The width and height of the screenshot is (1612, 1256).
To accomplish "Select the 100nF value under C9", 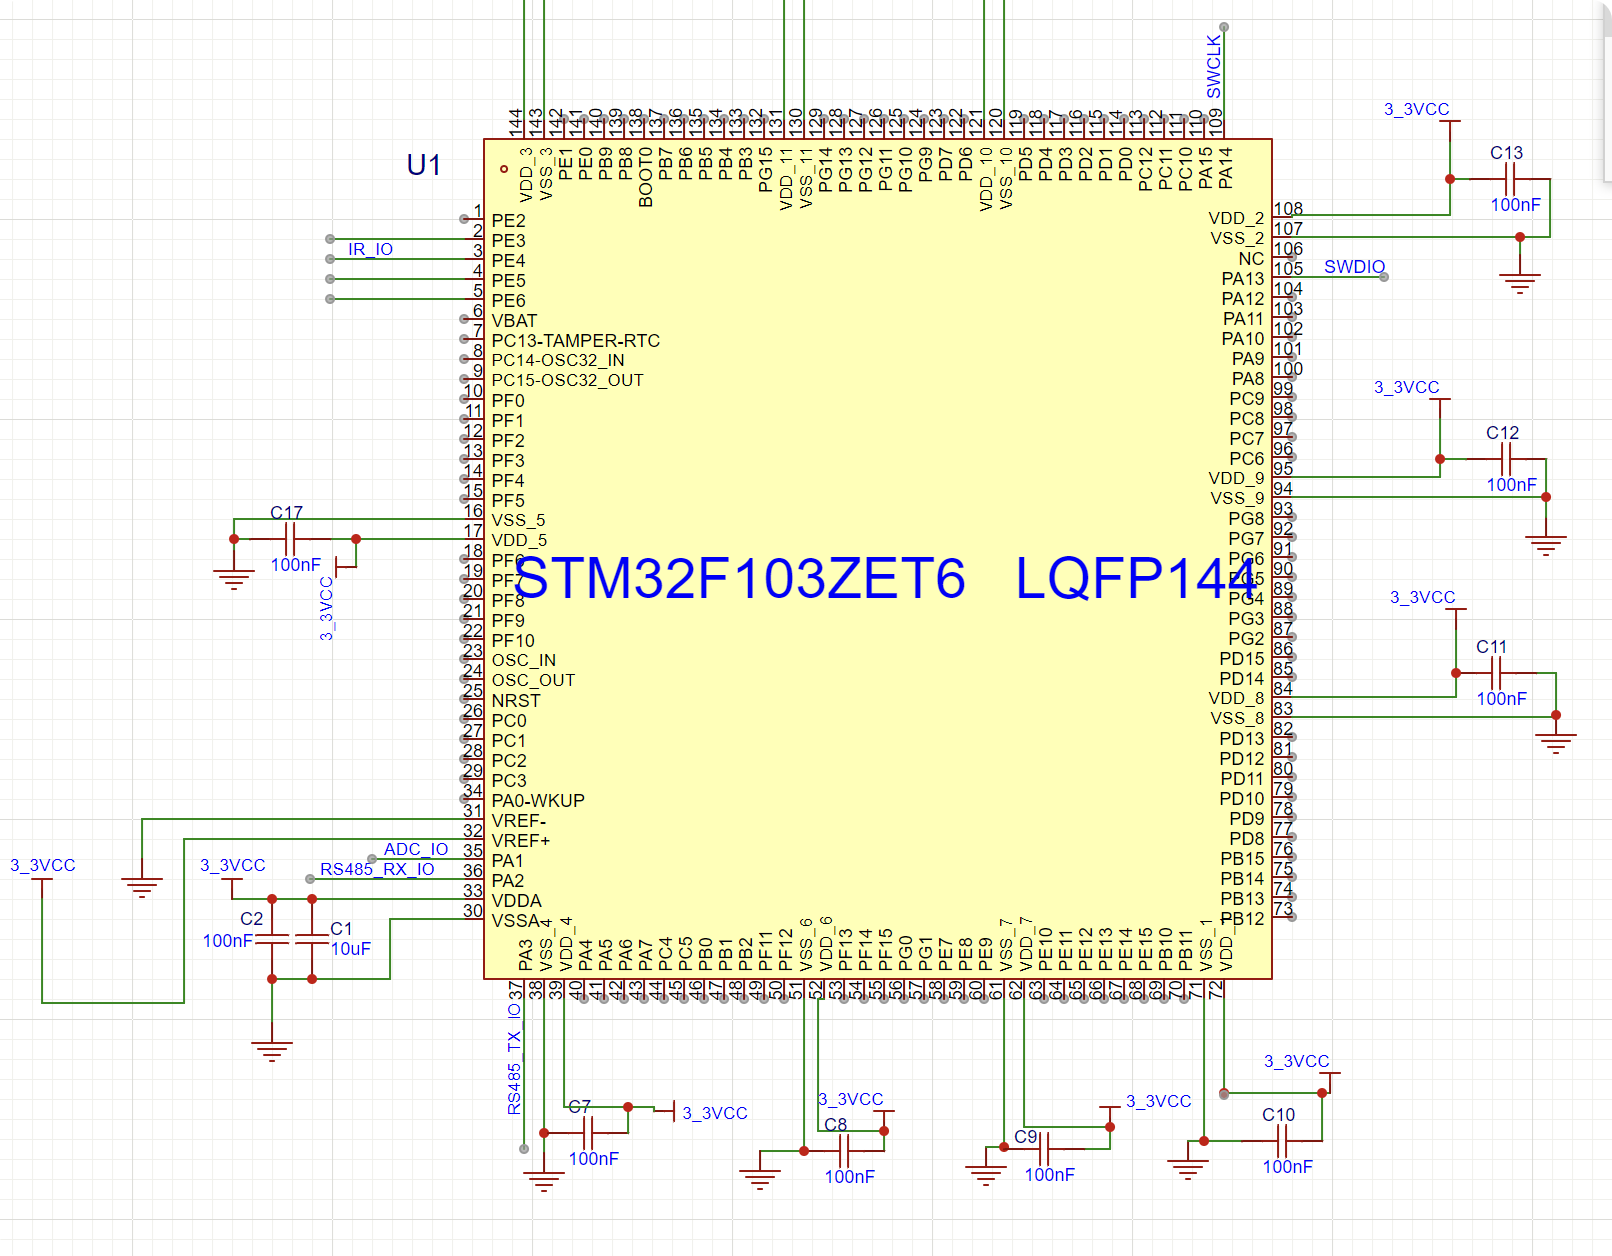I will [1050, 1175].
